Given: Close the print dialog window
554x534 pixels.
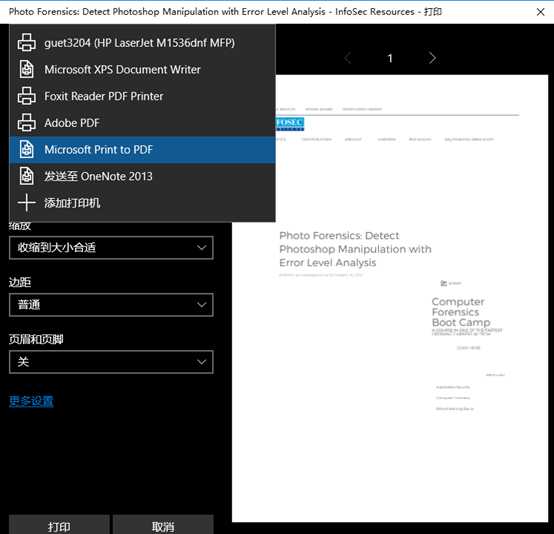Looking at the screenshot, I should tap(540, 12).
